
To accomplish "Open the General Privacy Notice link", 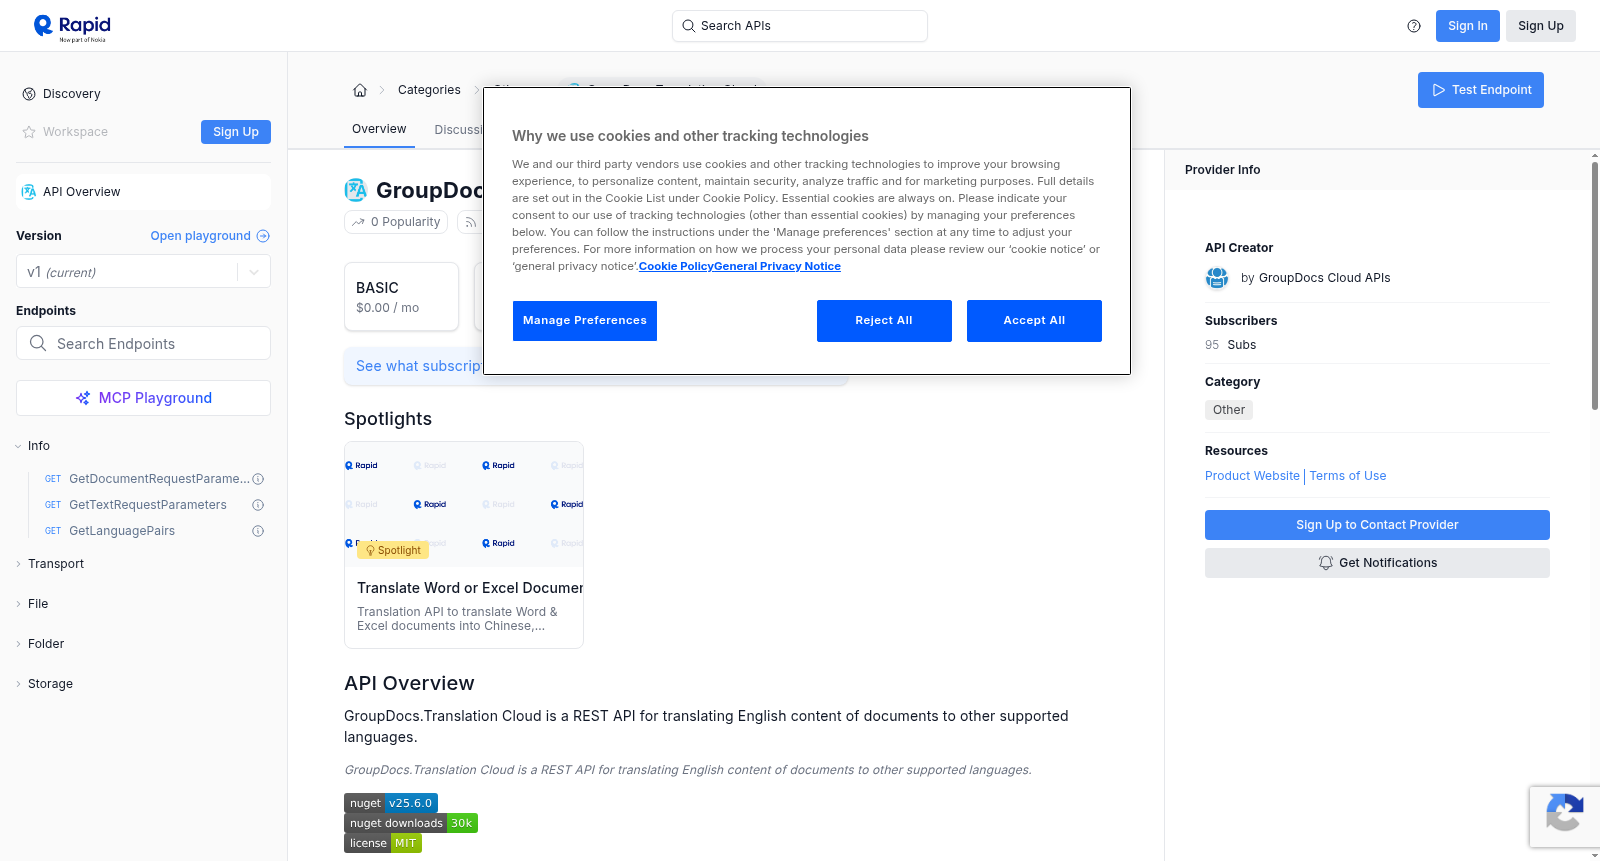I will click(777, 266).
